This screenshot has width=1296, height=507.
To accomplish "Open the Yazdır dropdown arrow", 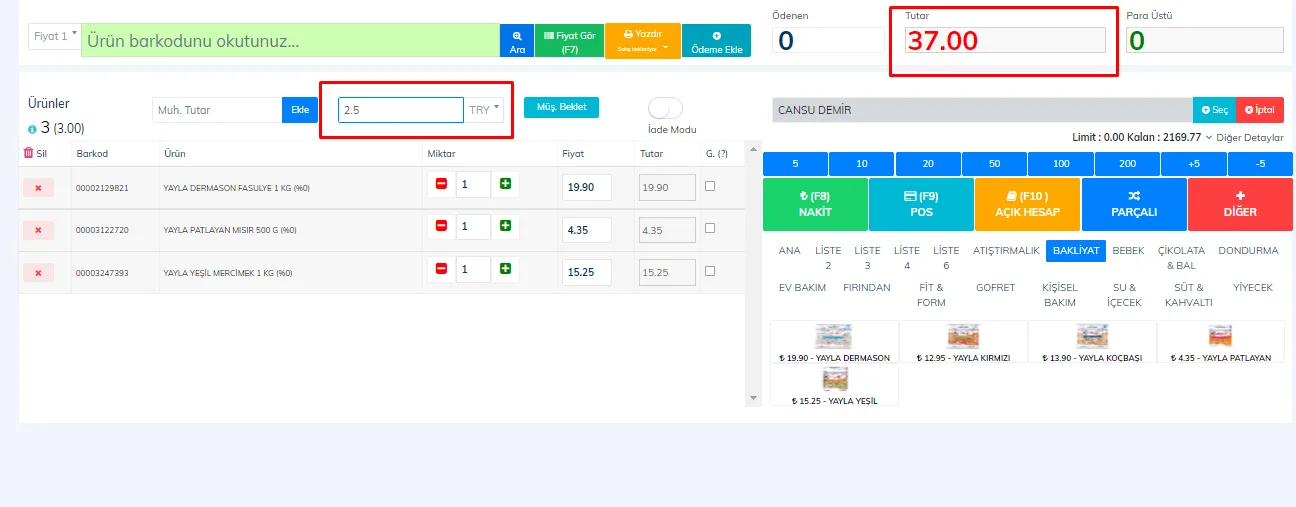I will pos(664,47).
